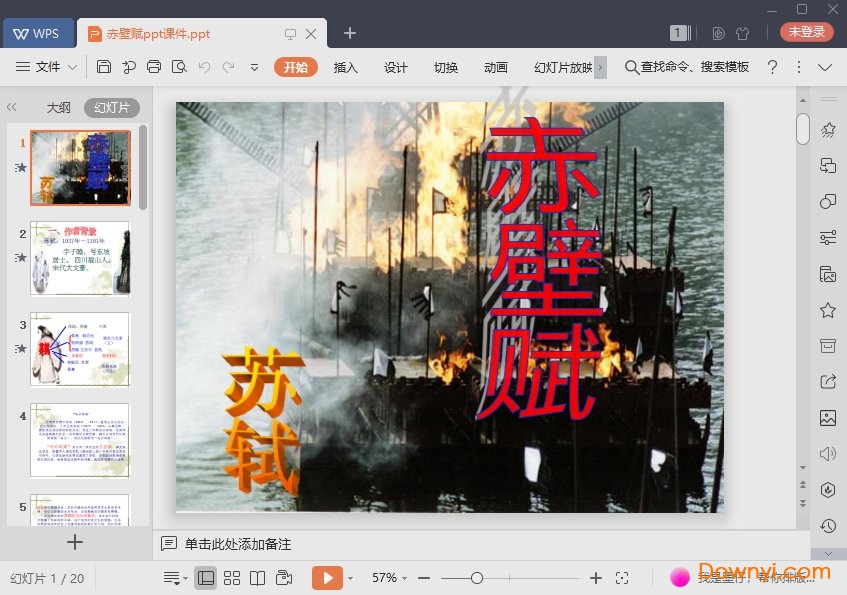Screen dimensions: 847x595
Task: Switch to the 幻灯片 (Slides) panel
Action: (110, 107)
